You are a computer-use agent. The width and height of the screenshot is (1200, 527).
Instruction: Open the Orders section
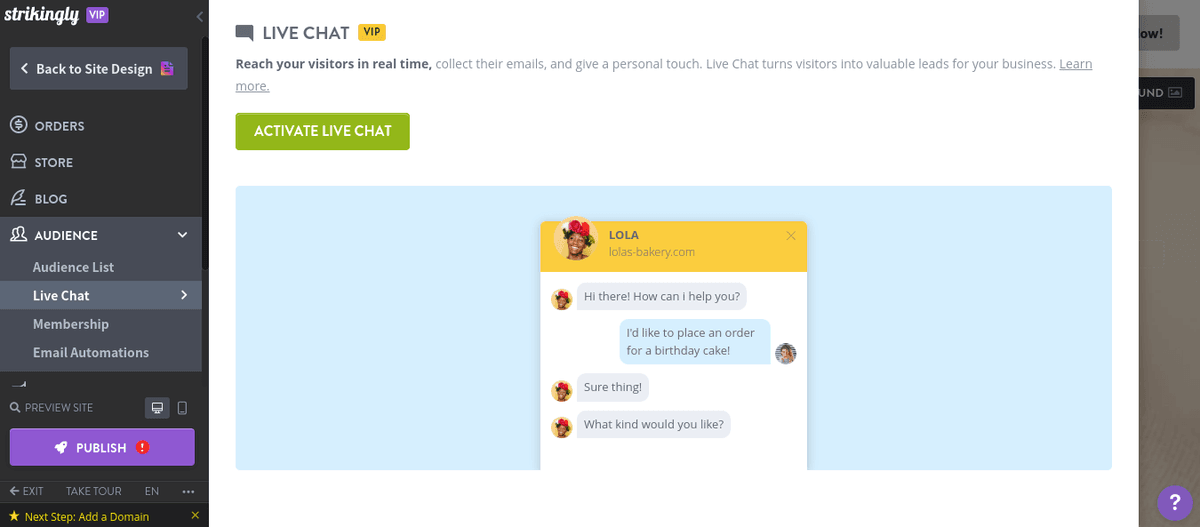click(60, 126)
